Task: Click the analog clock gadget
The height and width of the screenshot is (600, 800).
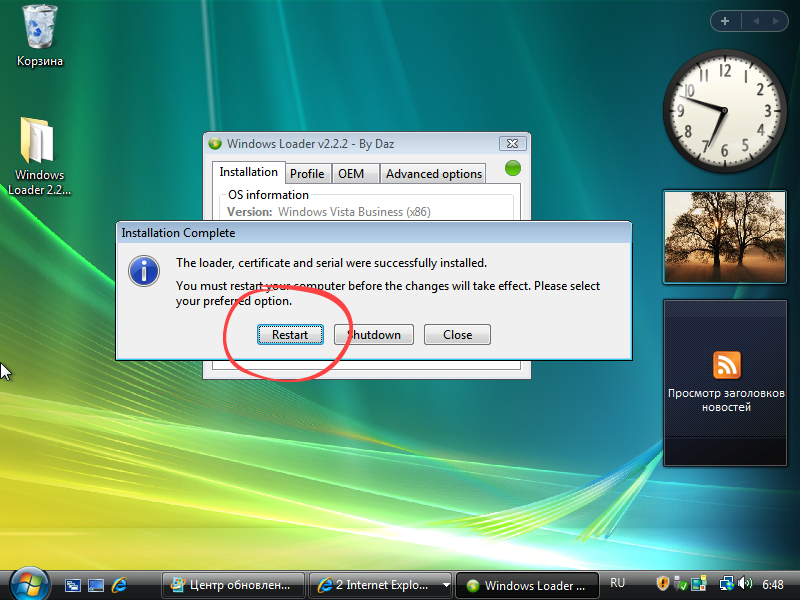Action: 724,111
